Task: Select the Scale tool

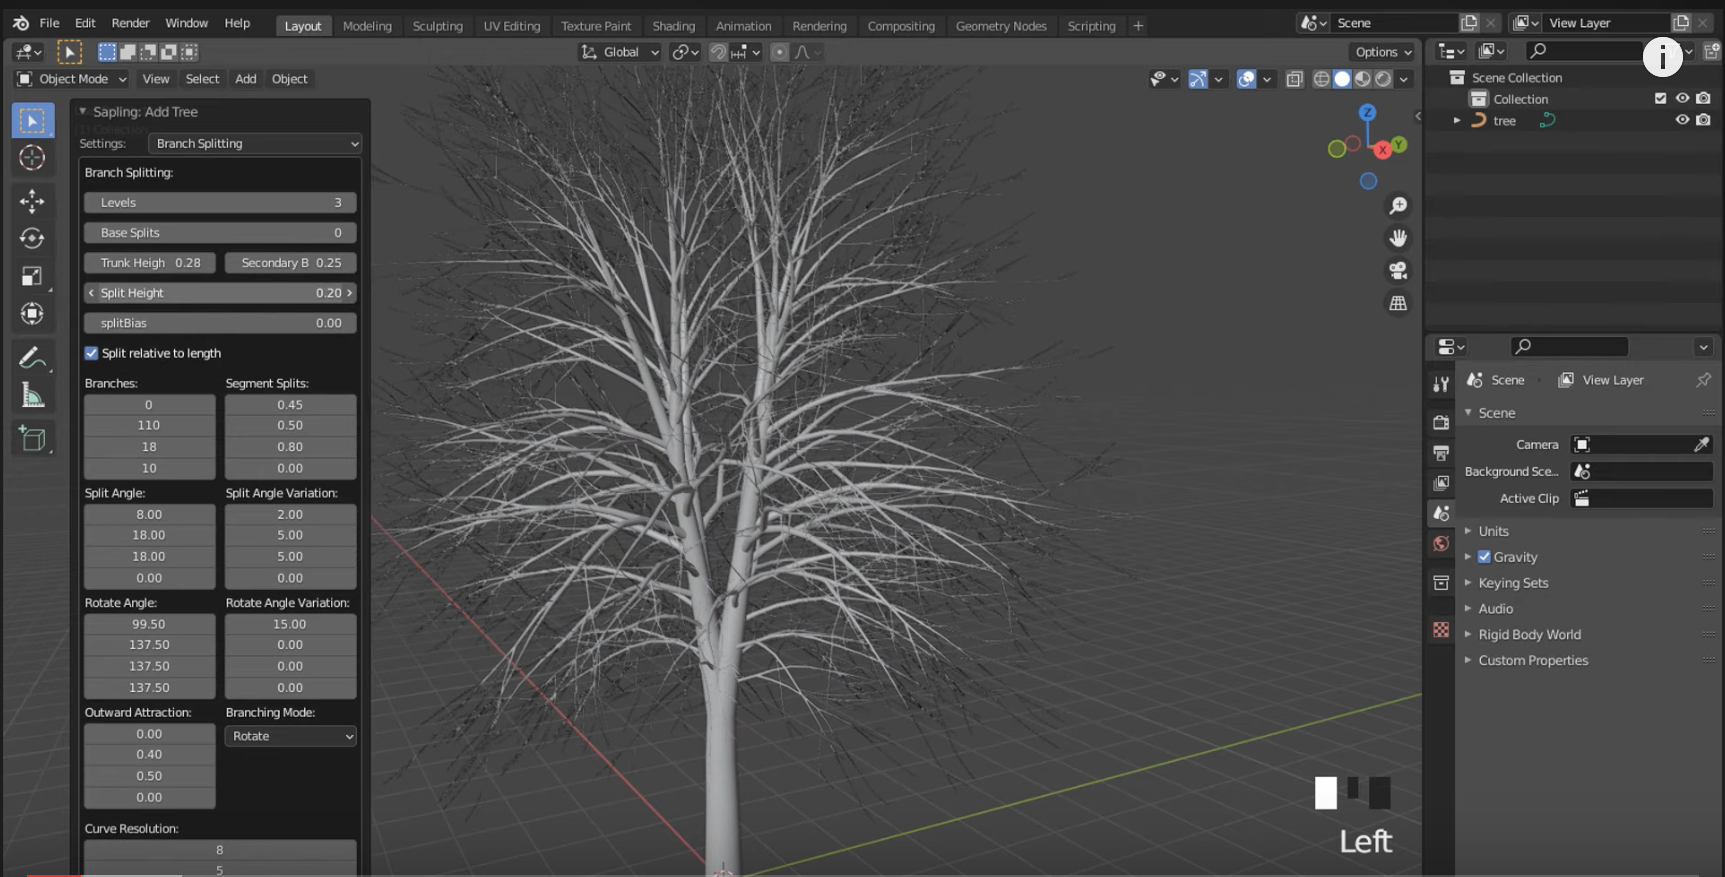Action: [x=33, y=276]
